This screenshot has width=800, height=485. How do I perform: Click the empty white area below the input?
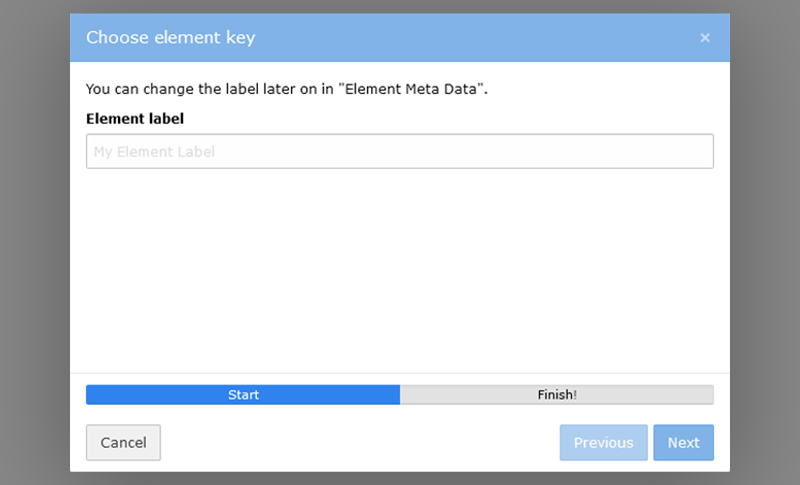(x=399, y=270)
